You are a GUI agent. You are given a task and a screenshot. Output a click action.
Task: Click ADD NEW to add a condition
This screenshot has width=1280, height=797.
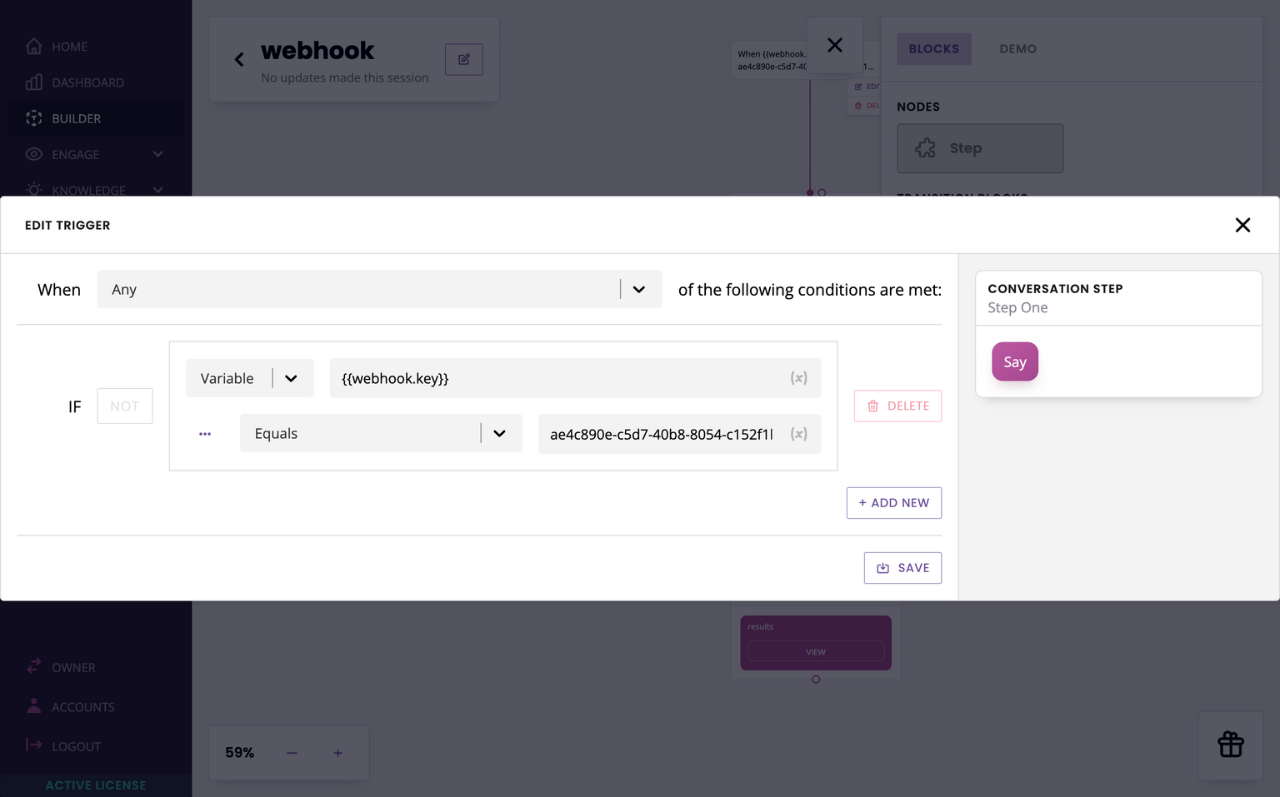tap(894, 503)
